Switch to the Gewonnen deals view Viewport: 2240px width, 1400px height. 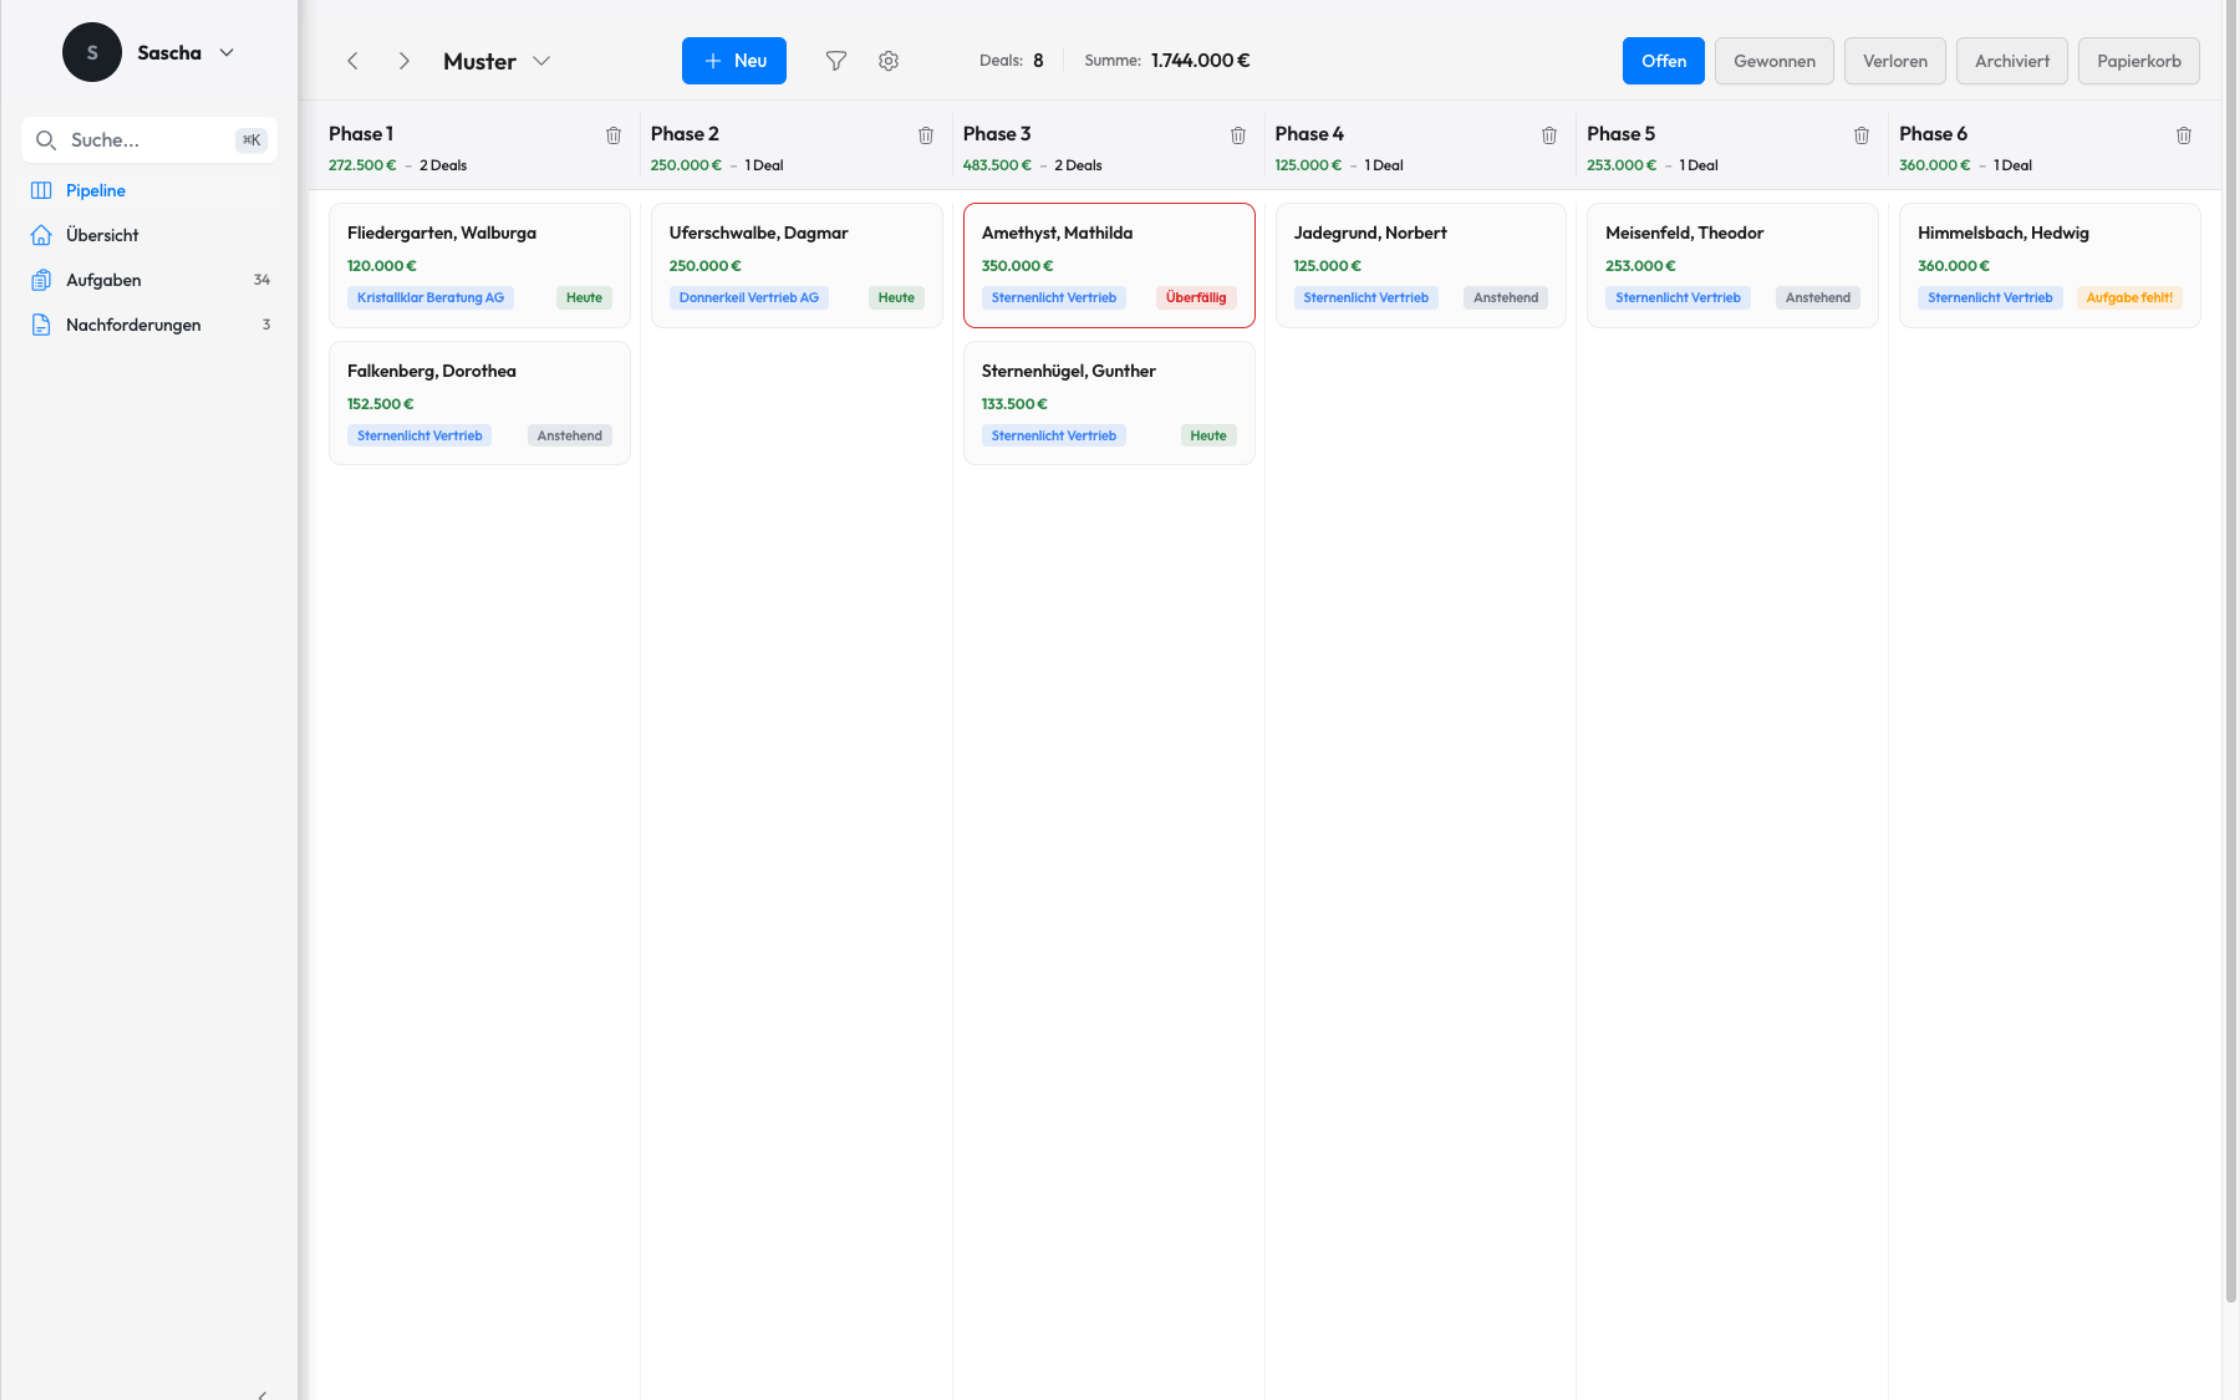pyautogui.click(x=1774, y=60)
